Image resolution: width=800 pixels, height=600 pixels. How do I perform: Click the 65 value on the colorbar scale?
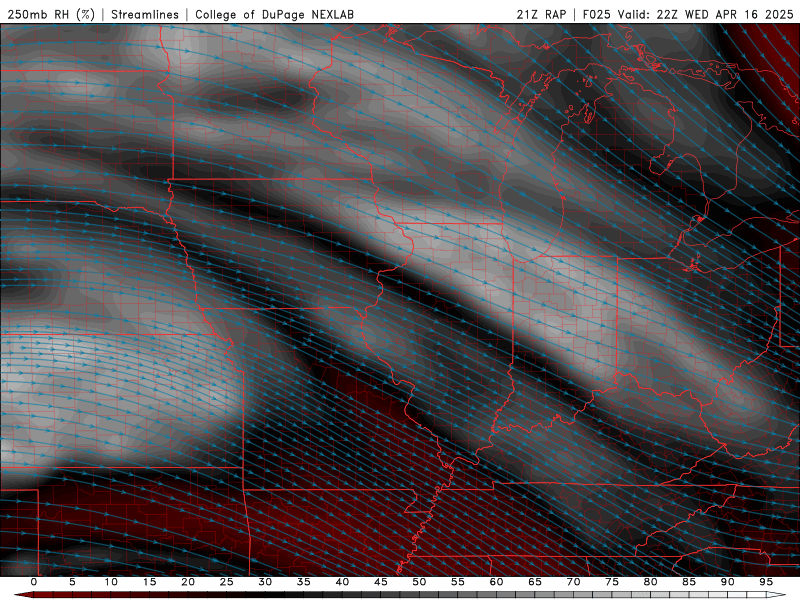click(x=535, y=582)
